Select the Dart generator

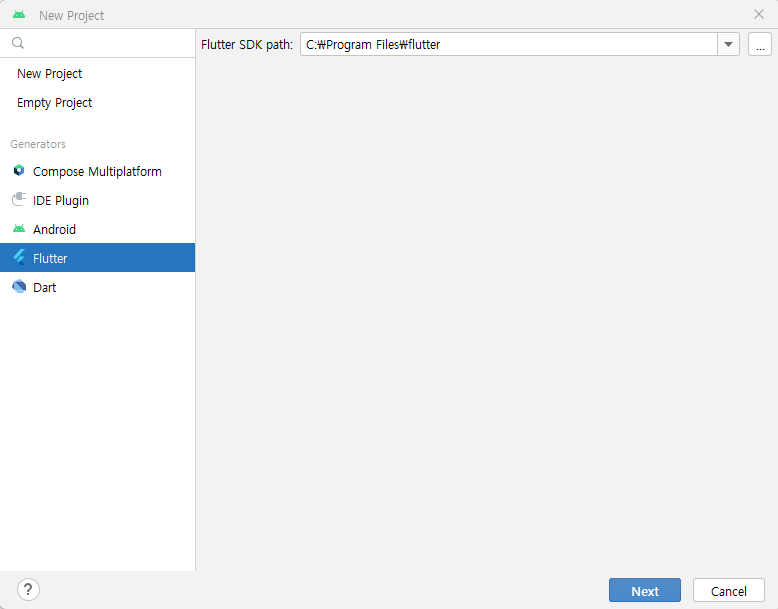click(x=97, y=287)
